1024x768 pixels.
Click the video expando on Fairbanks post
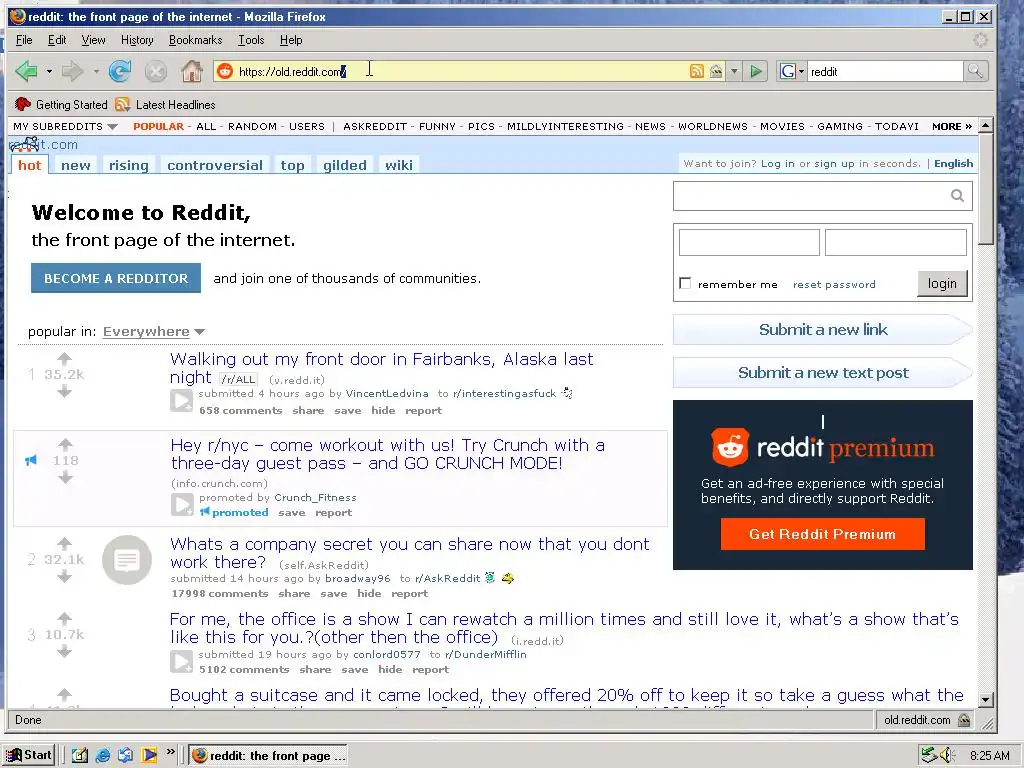(182, 400)
